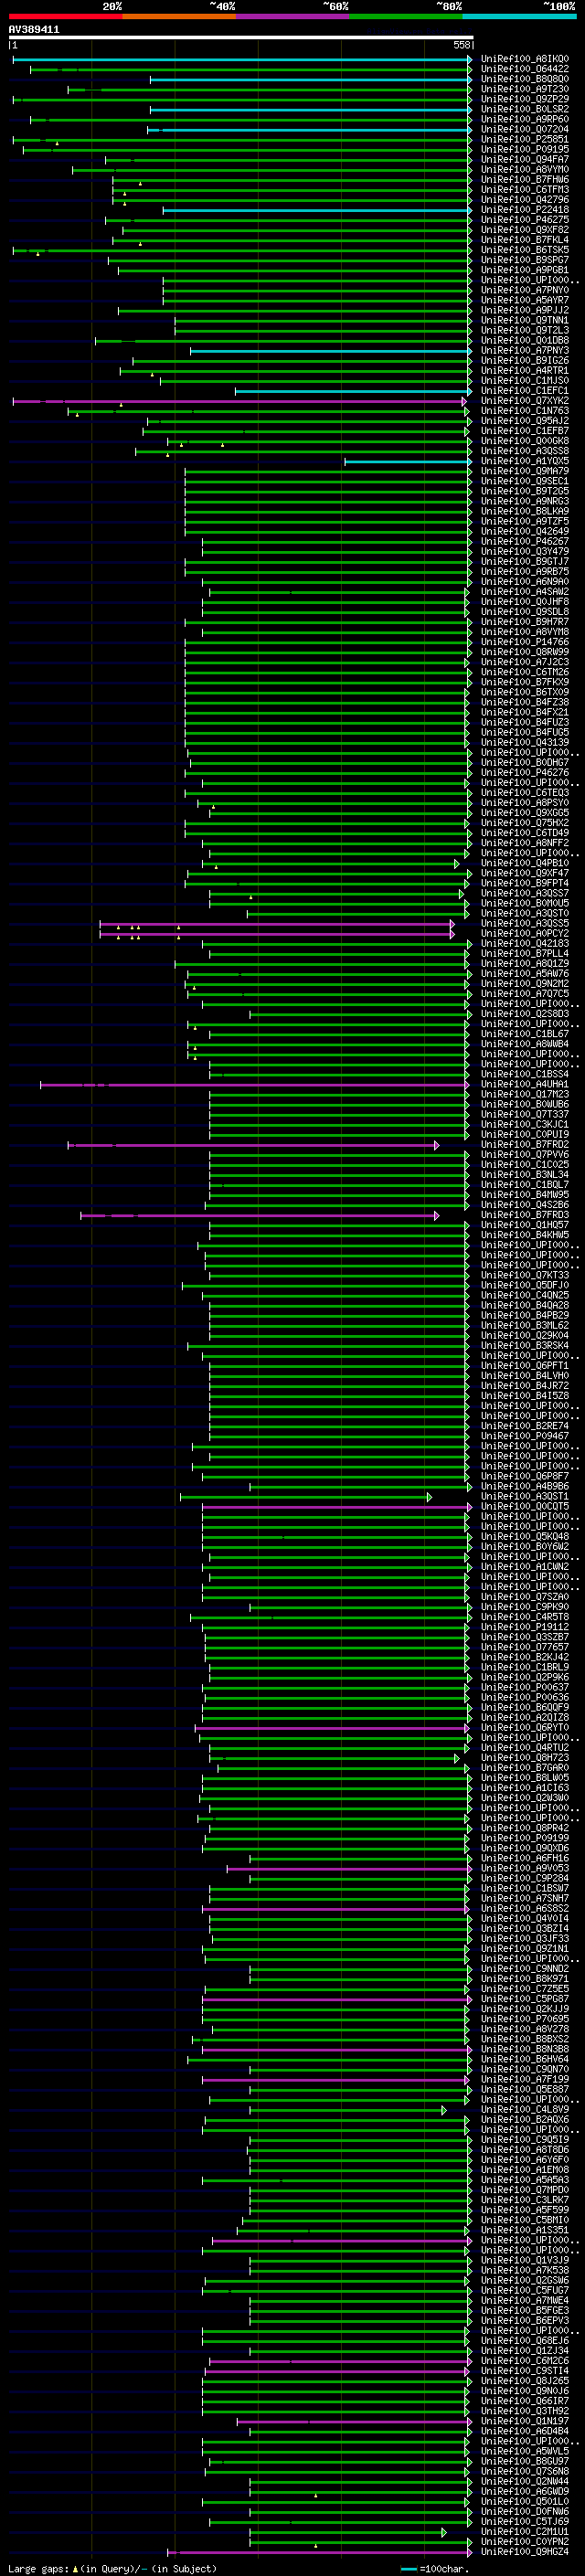Click the UniRef100_C6M2C6 label
The width and height of the screenshot is (585, 2576).
(524, 2361)
